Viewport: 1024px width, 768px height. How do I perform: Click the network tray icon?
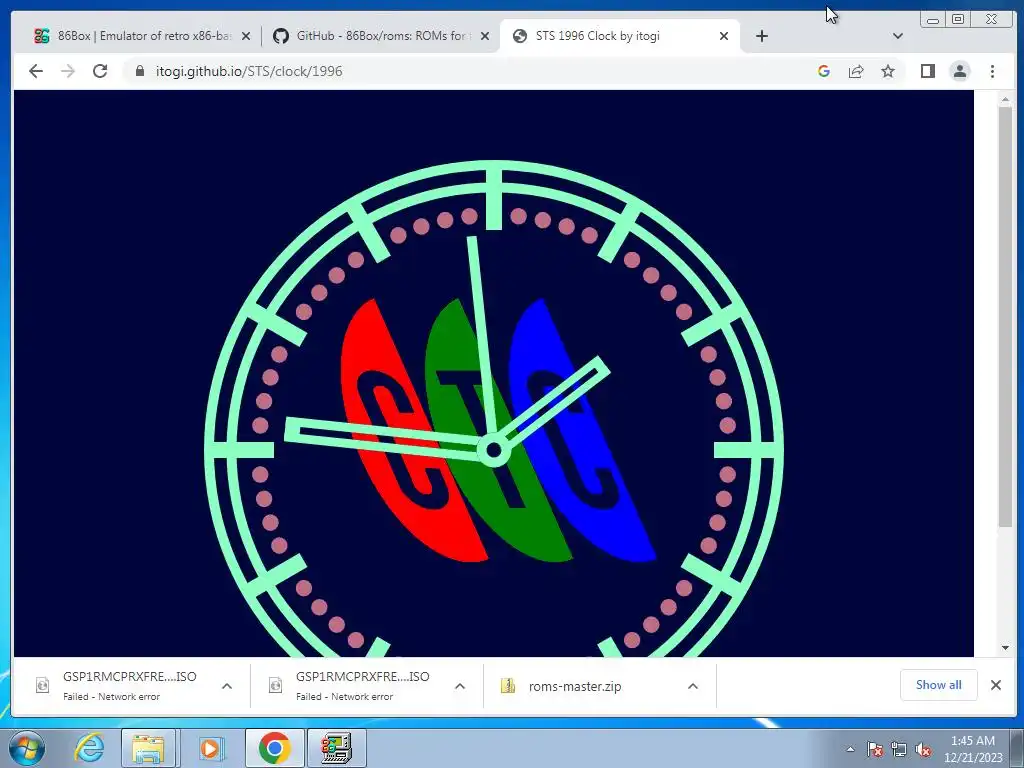coord(899,749)
